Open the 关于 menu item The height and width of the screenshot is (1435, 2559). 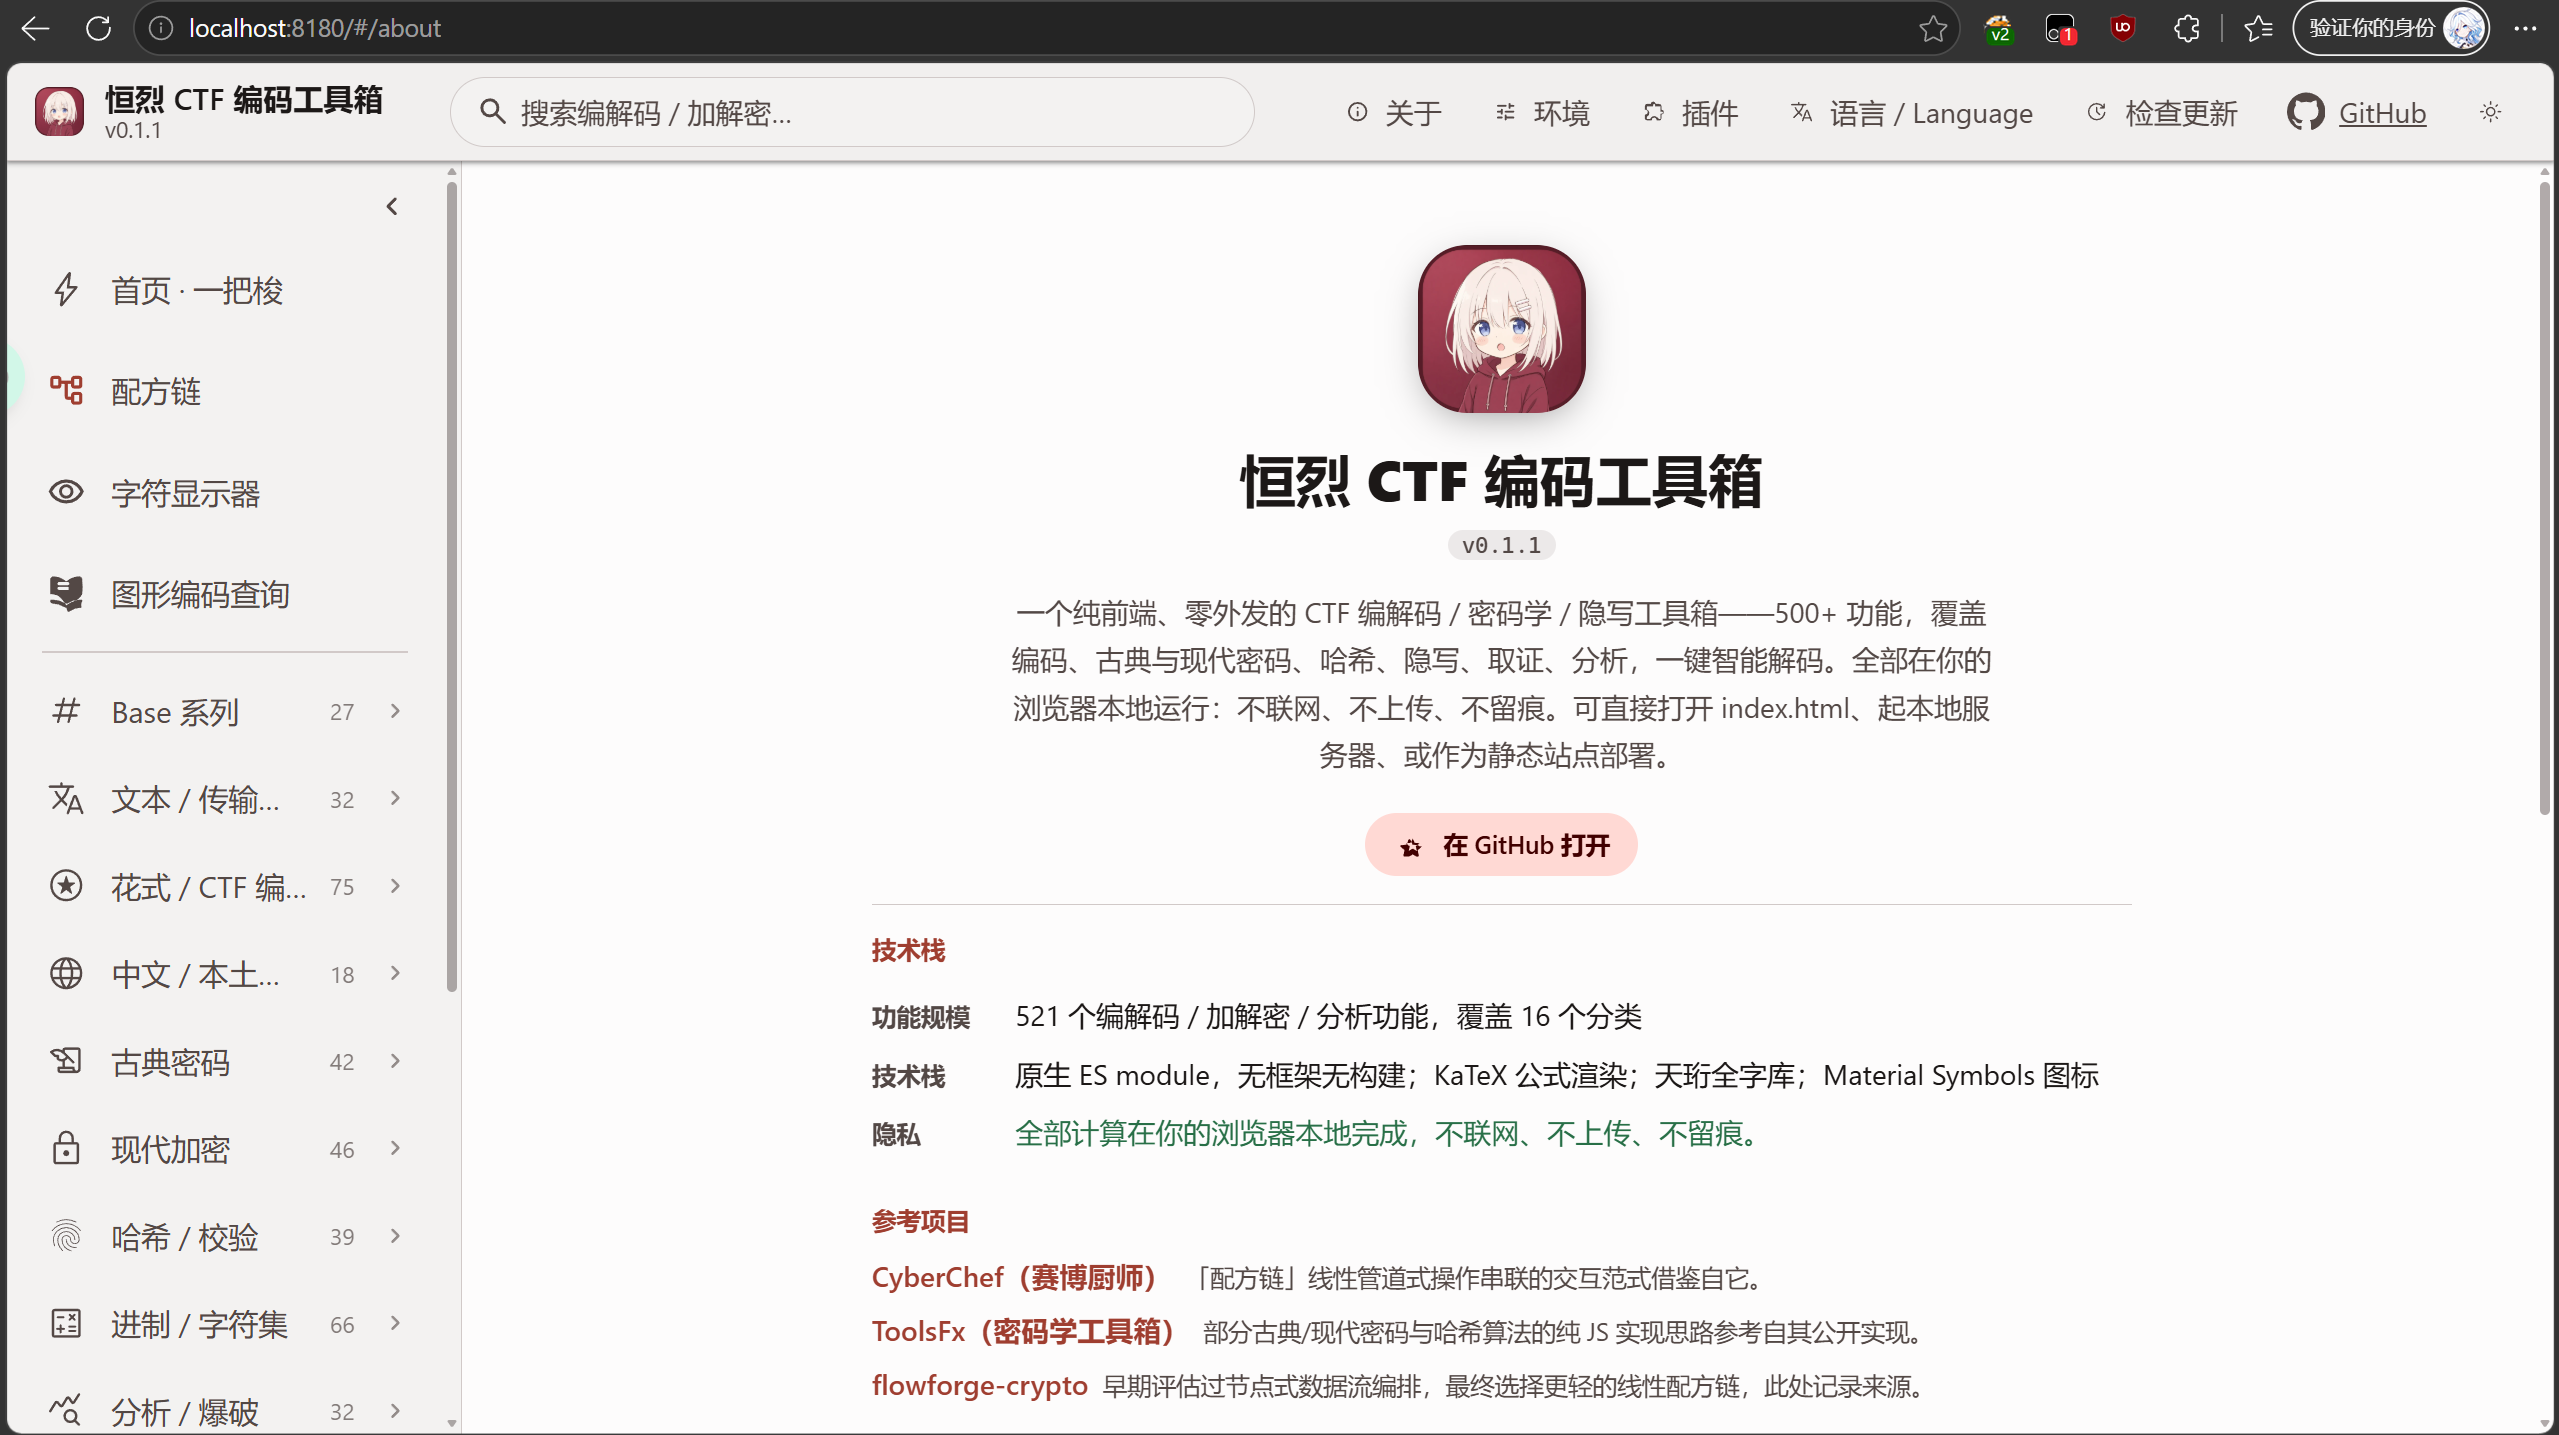[1394, 113]
